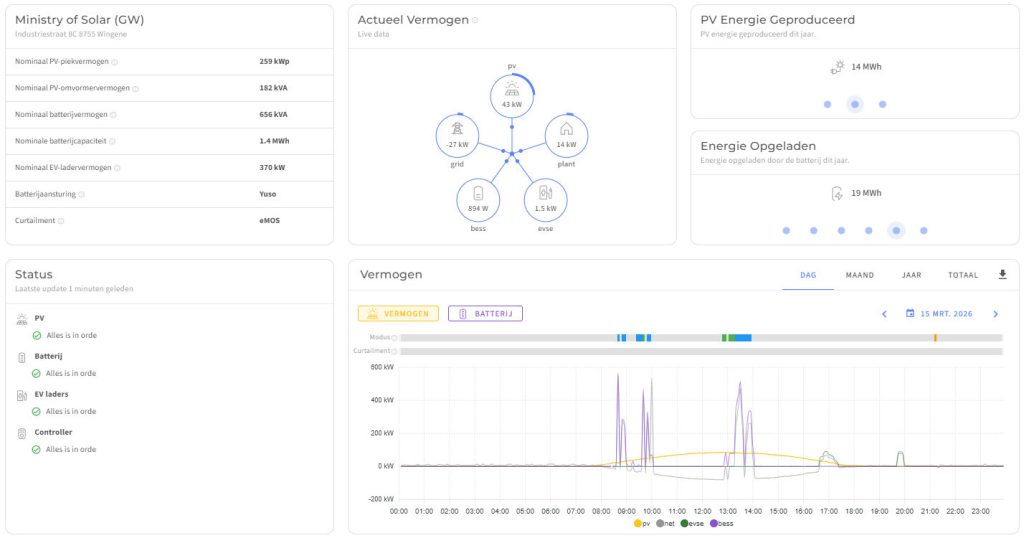The width and height of the screenshot is (1024, 538).
Task: Click info icon beside Batterijaansturing
Action: [82, 195]
